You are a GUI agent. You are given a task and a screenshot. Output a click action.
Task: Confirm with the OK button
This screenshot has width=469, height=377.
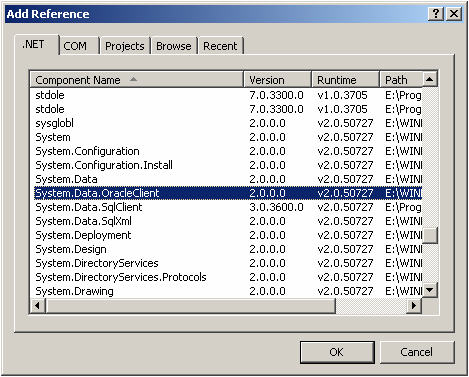point(337,352)
